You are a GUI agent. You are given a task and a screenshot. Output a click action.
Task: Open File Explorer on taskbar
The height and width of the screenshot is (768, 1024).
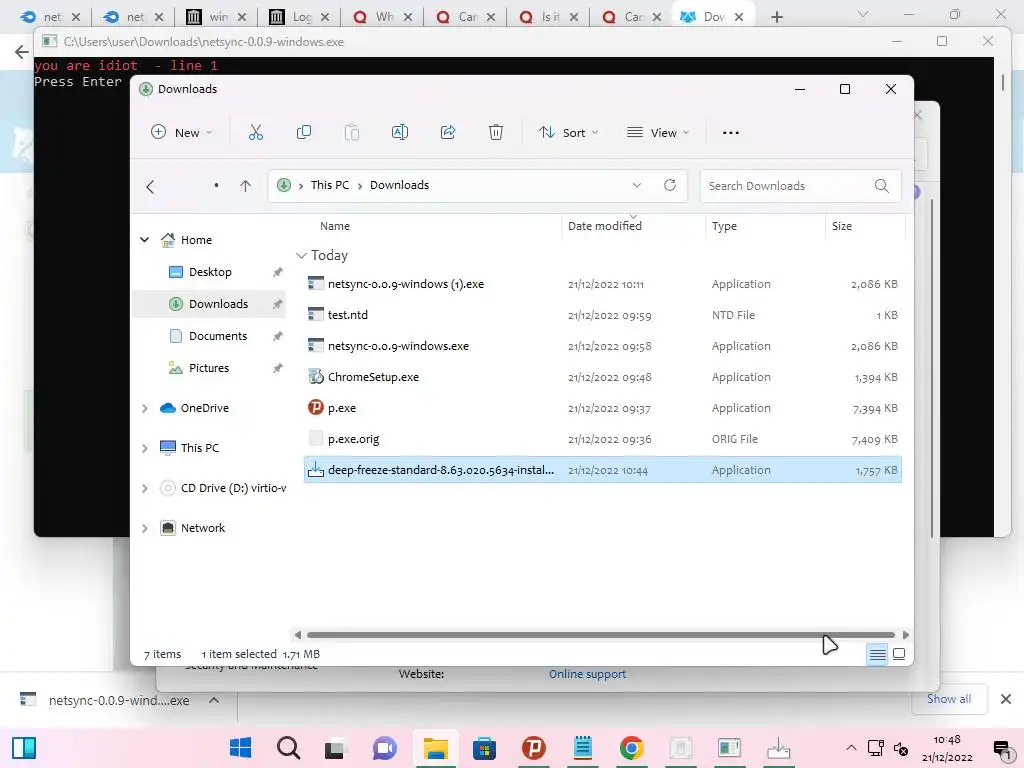435,748
